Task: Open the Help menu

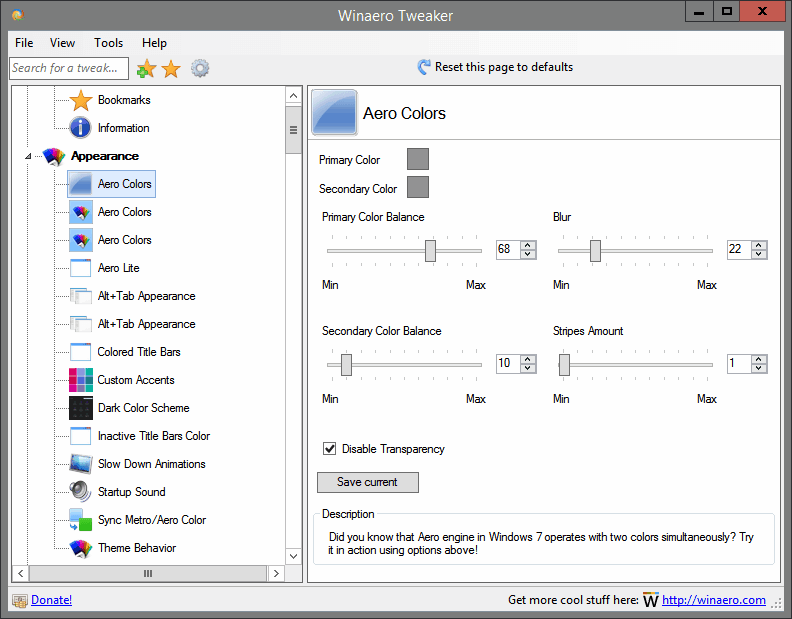Action: point(154,43)
